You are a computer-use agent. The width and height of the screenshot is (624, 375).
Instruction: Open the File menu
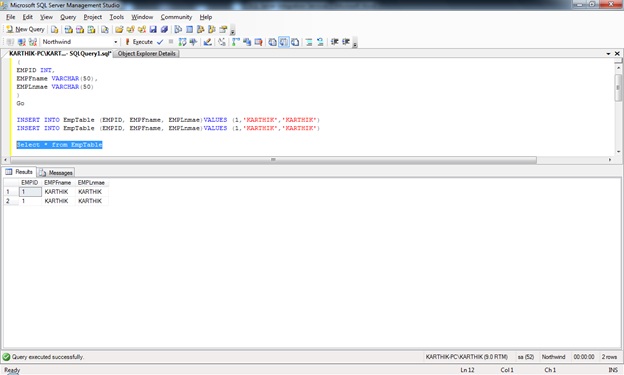(x=10, y=17)
